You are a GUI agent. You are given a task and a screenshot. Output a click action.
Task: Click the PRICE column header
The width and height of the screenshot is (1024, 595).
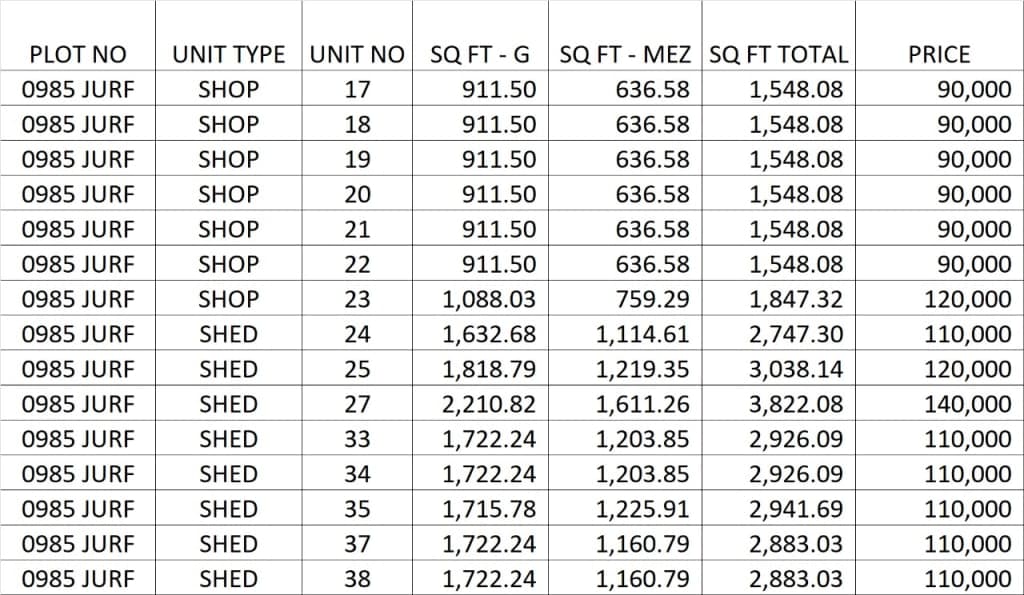(x=939, y=54)
